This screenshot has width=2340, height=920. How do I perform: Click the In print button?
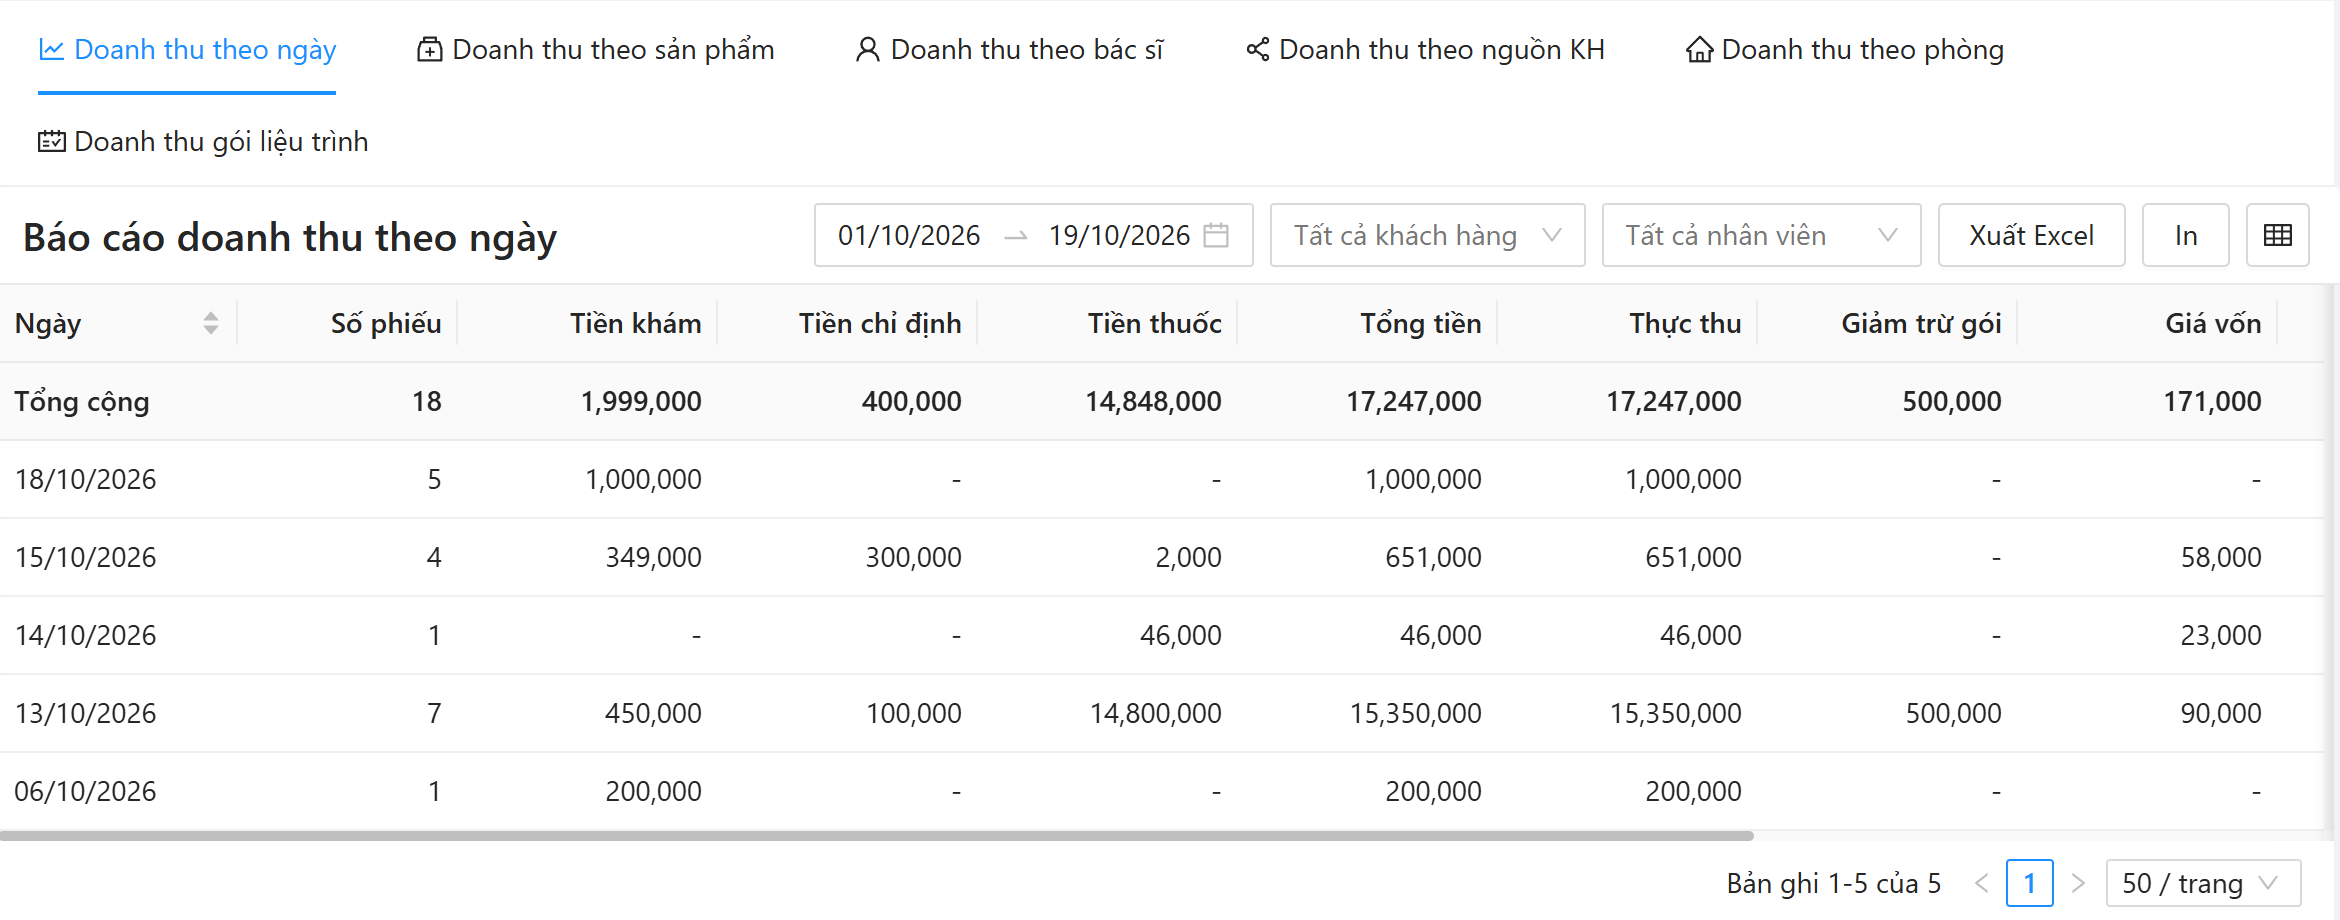[x=2185, y=235]
